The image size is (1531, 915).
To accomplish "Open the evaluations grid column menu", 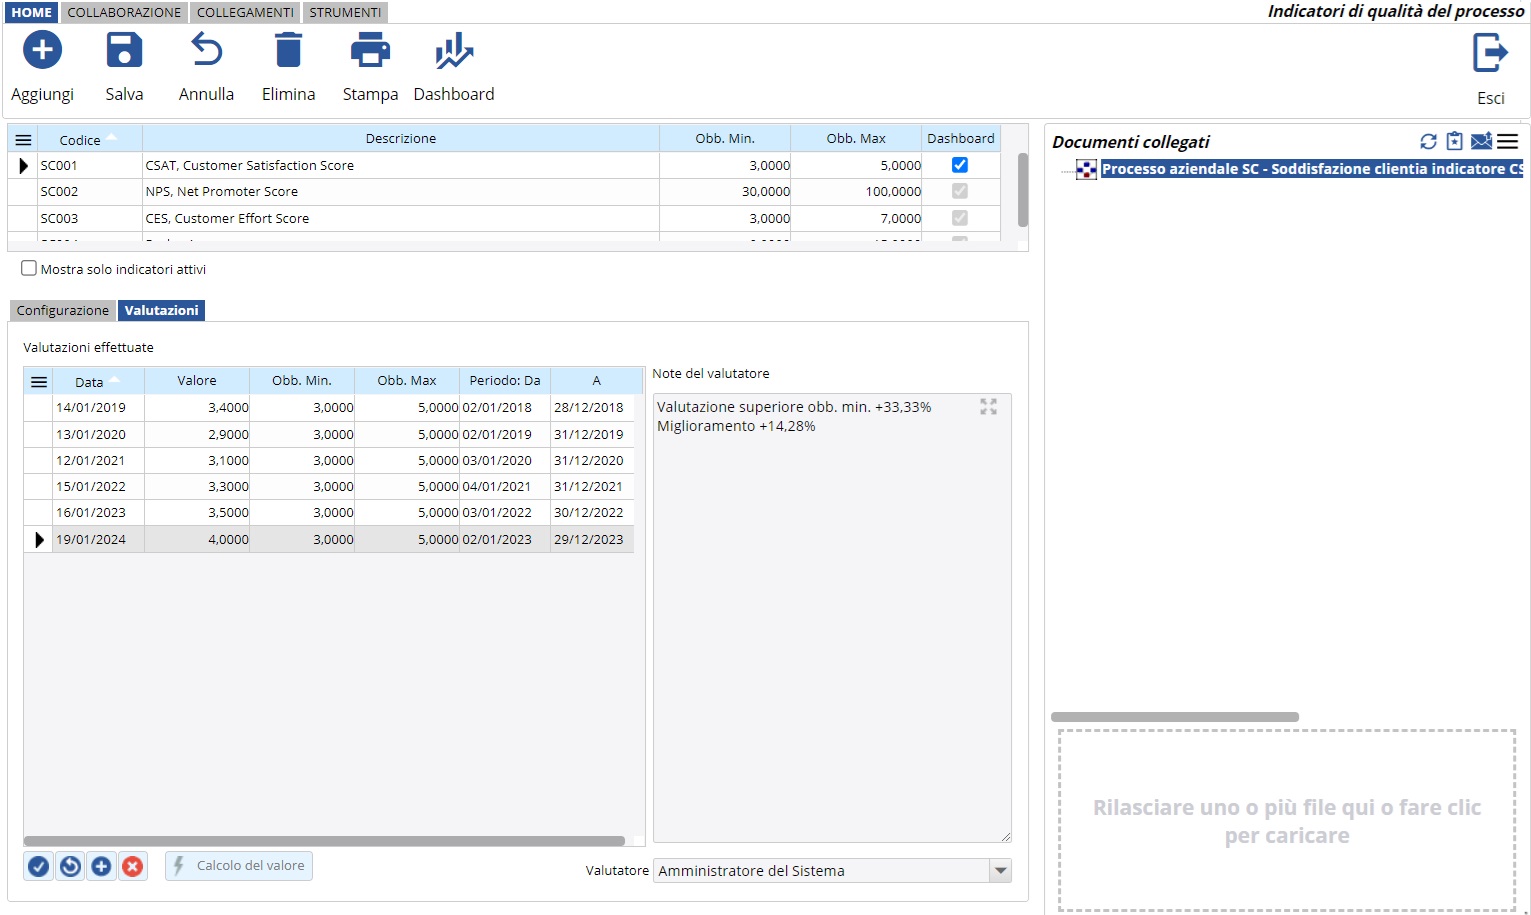I will pyautogui.click(x=39, y=382).
